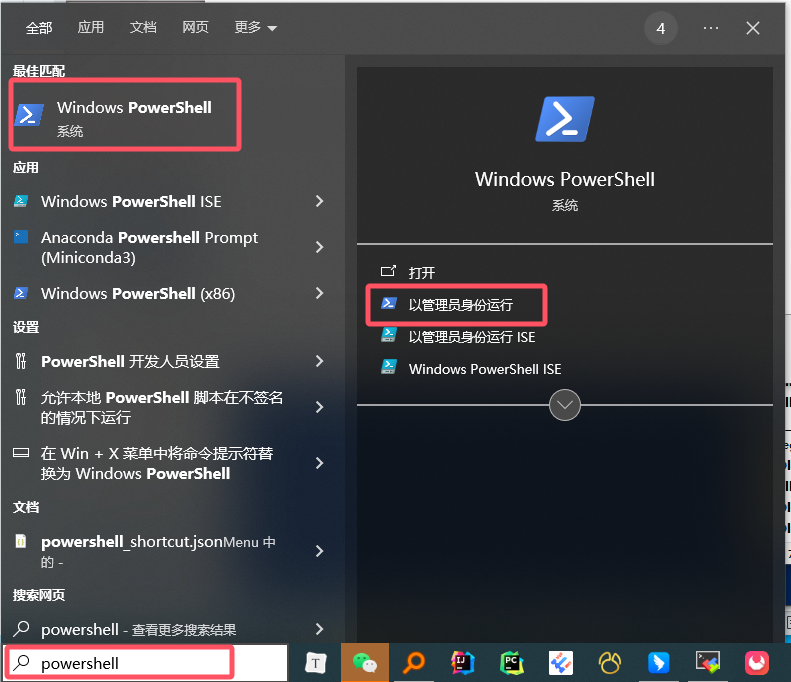Image resolution: width=791 pixels, height=682 pixels.
Task: Open the terminal-style taskbar app
Action: click(x=708, y=662)
